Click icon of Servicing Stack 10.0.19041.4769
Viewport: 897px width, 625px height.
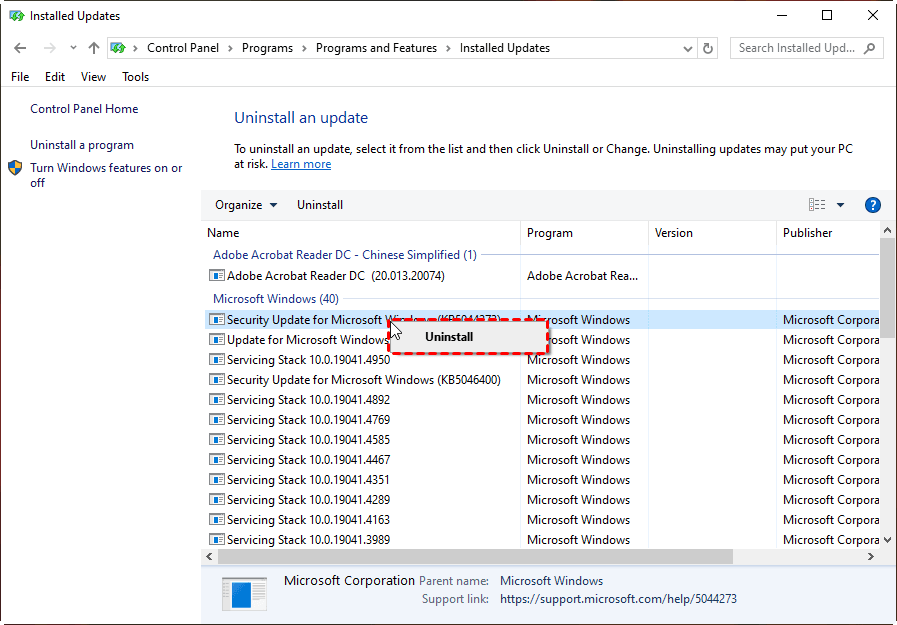[x=216, y=420]
